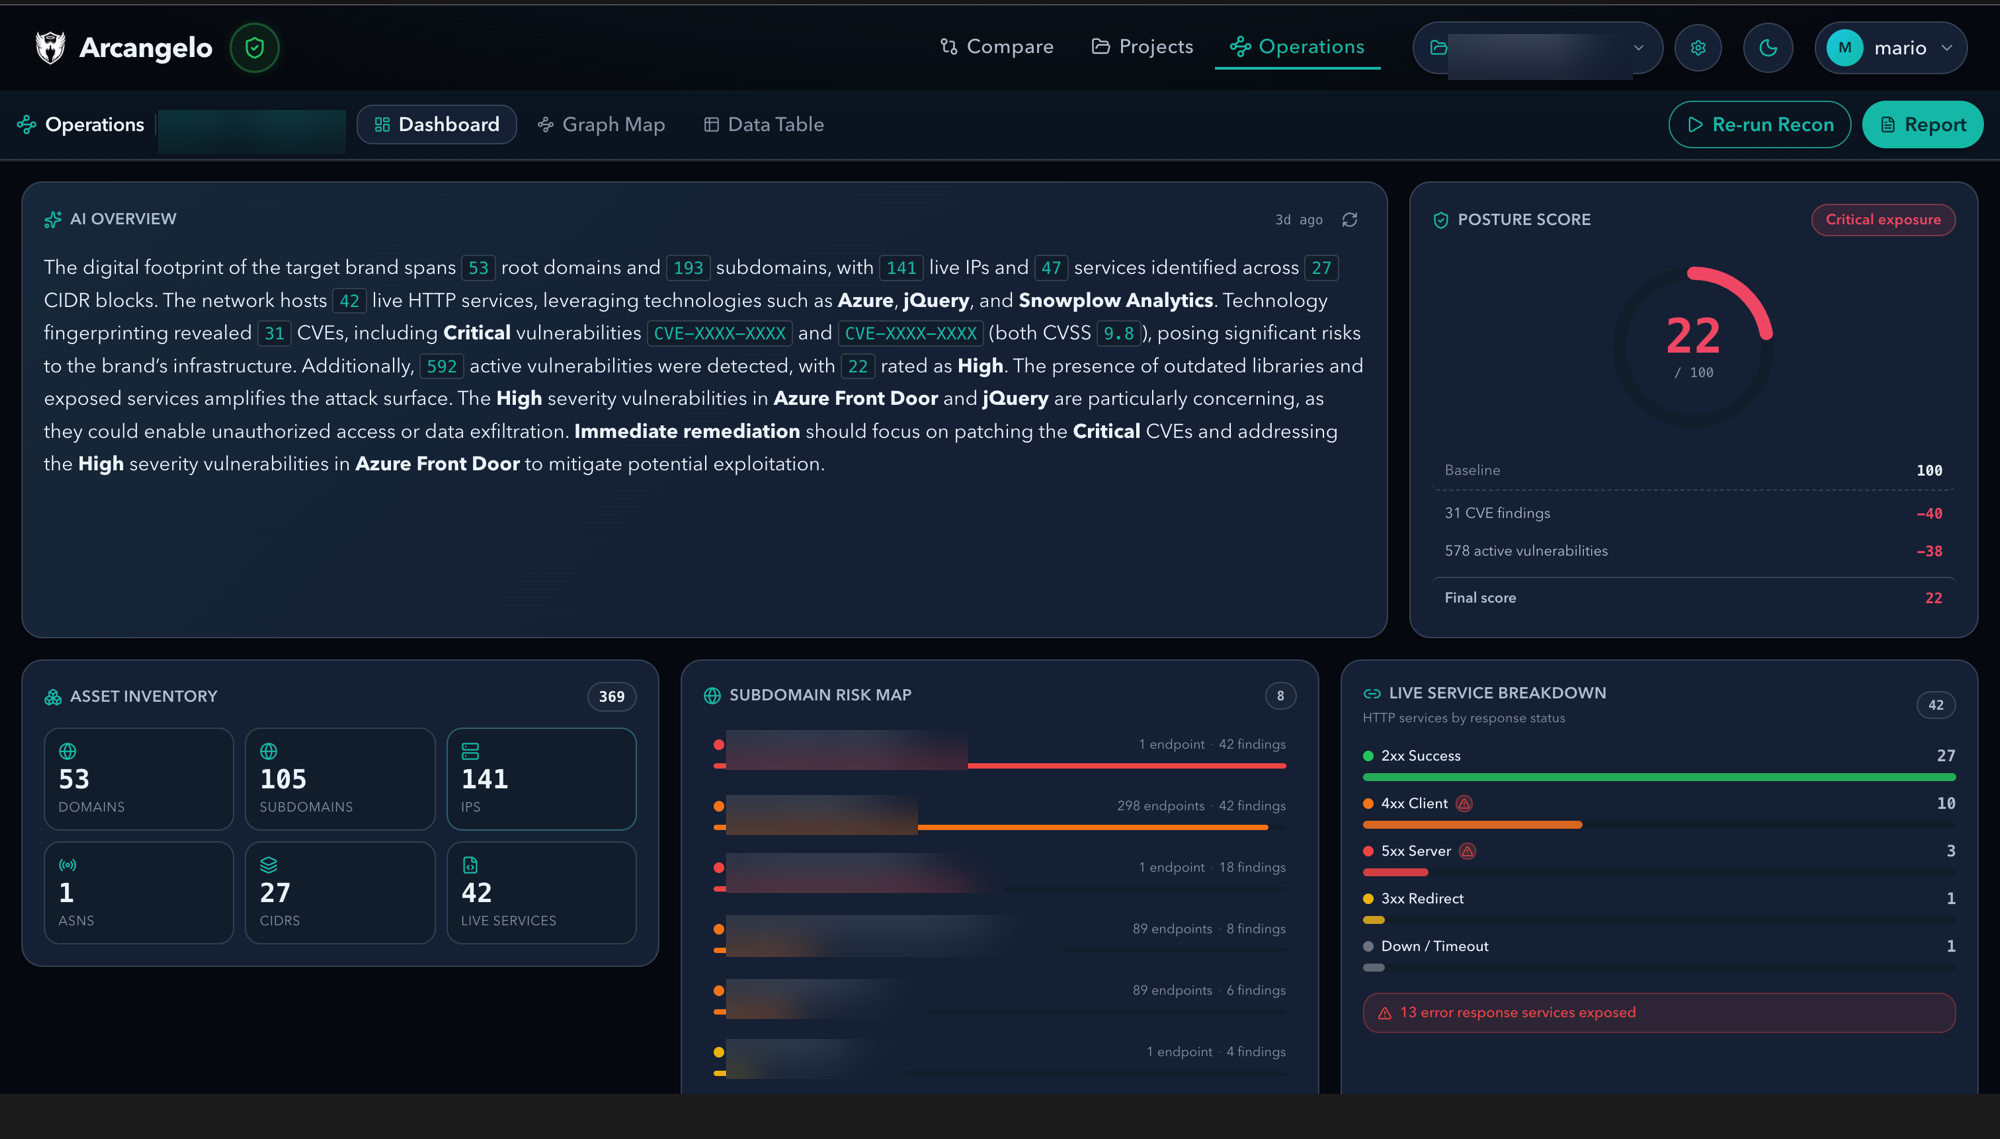Viewport: 2000px width, 1139px height.
Task: Select the subdomain row with 6 findings
Action: pyautogui.click(x=1000, y=998)
